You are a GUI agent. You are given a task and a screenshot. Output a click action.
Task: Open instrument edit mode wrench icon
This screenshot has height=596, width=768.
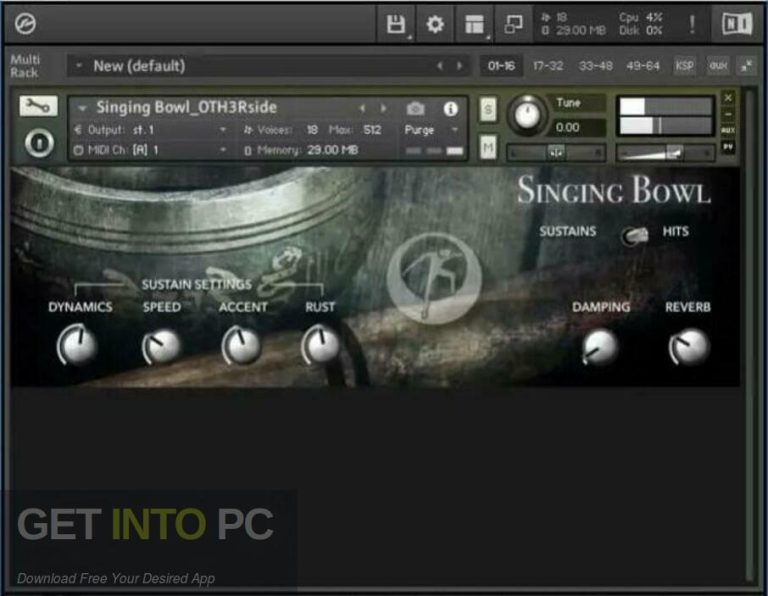(38, 105)
